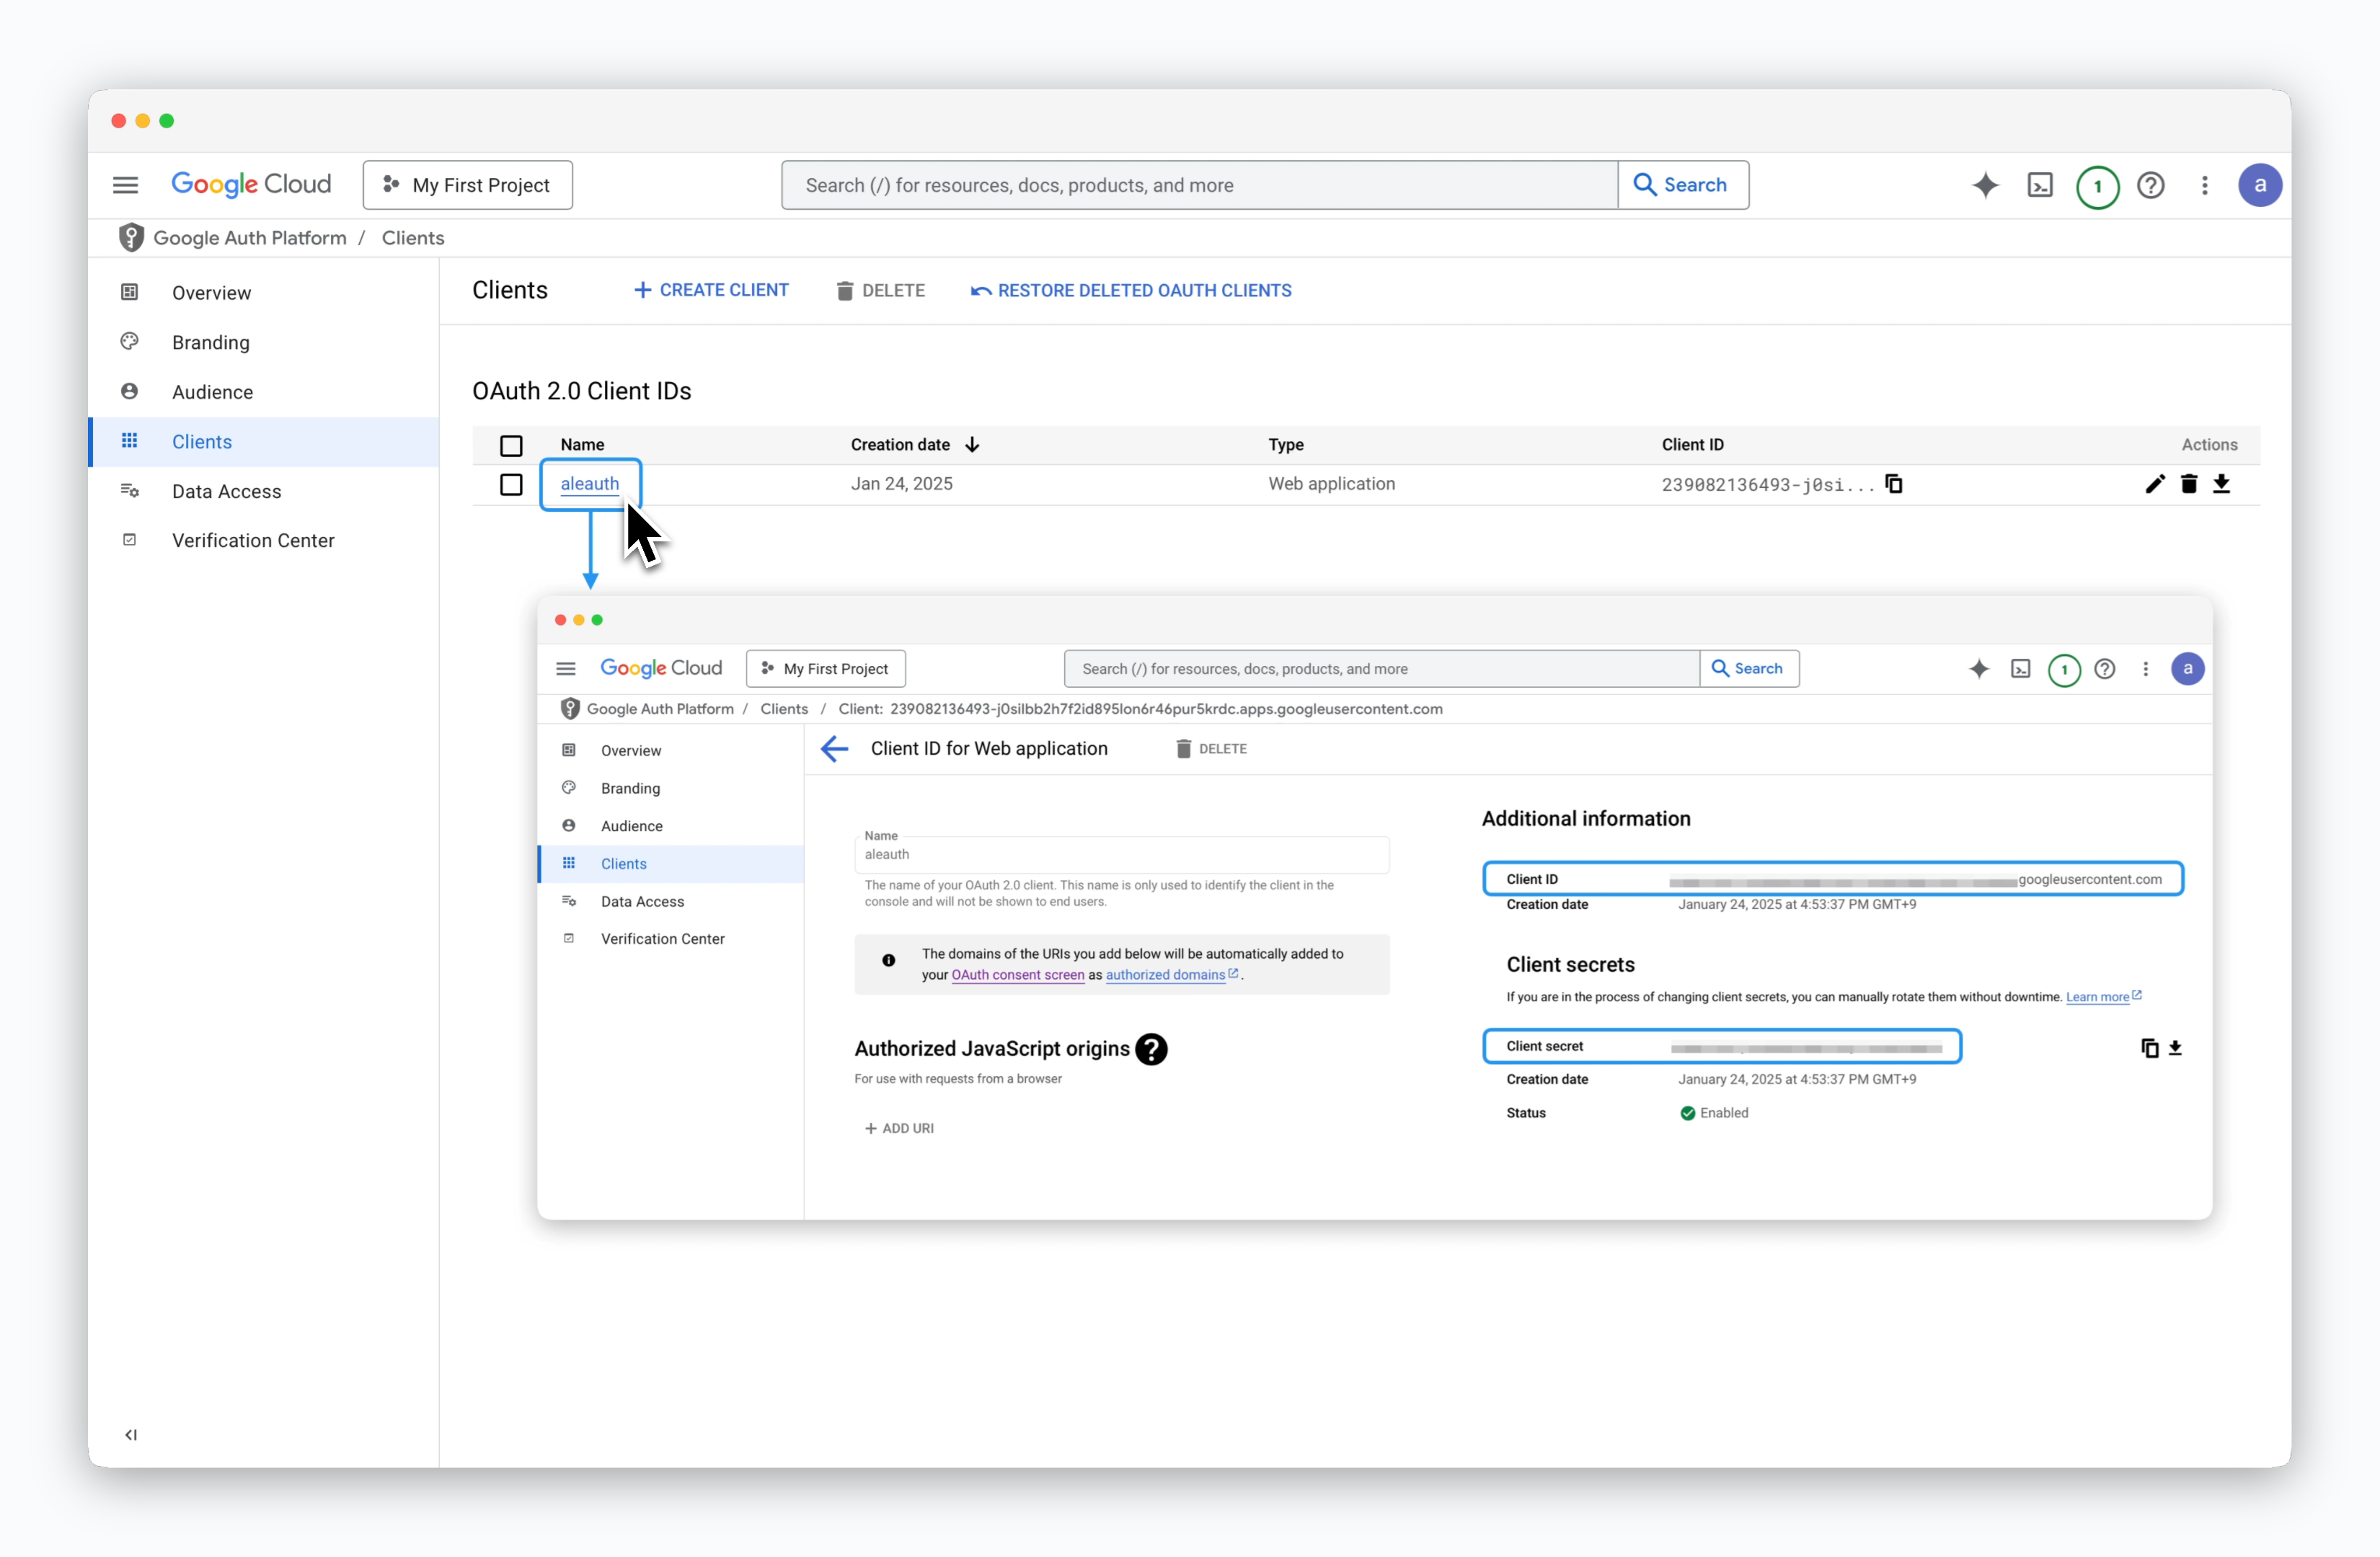Viewport: 2380px width, 1557px height.
Task: Click Google Auth Platform breadcrumb in outer window
Action: pyautogui.click(x=250, y=238)
